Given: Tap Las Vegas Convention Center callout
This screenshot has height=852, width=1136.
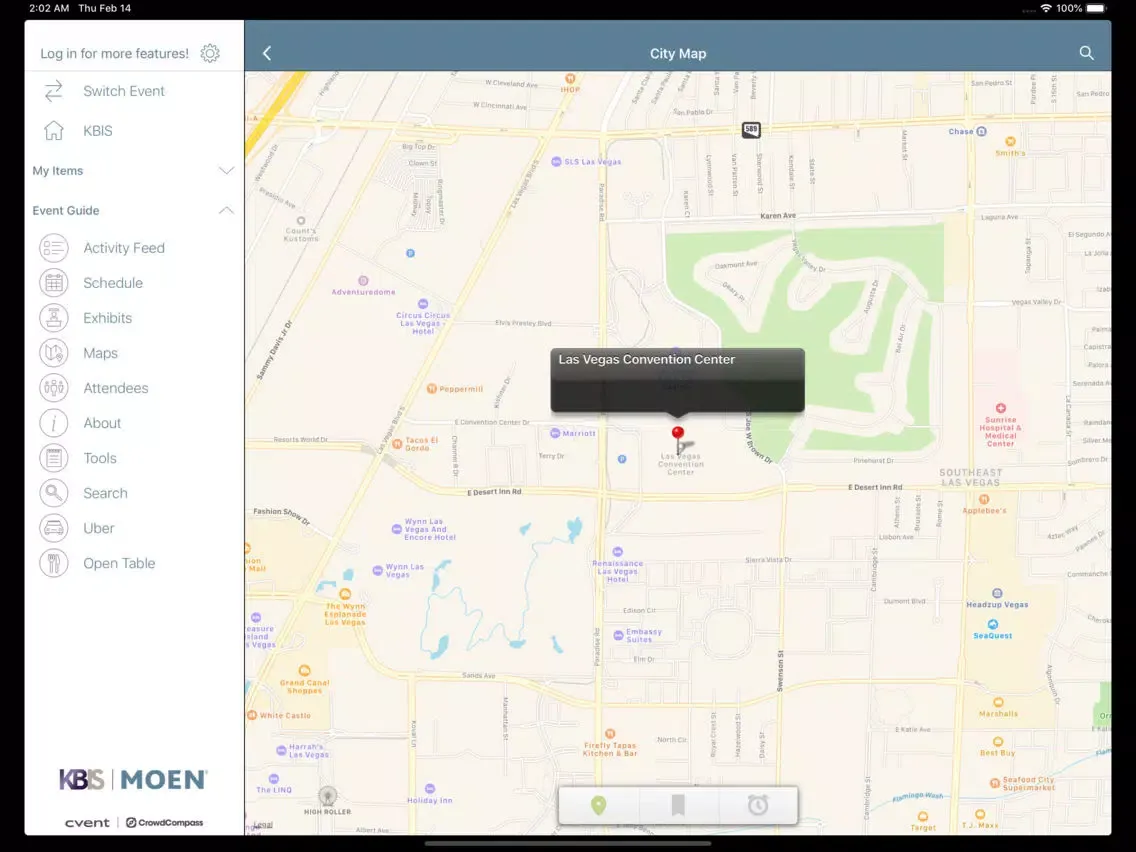Looking at the screenshot, I should [x=677, y=380].
